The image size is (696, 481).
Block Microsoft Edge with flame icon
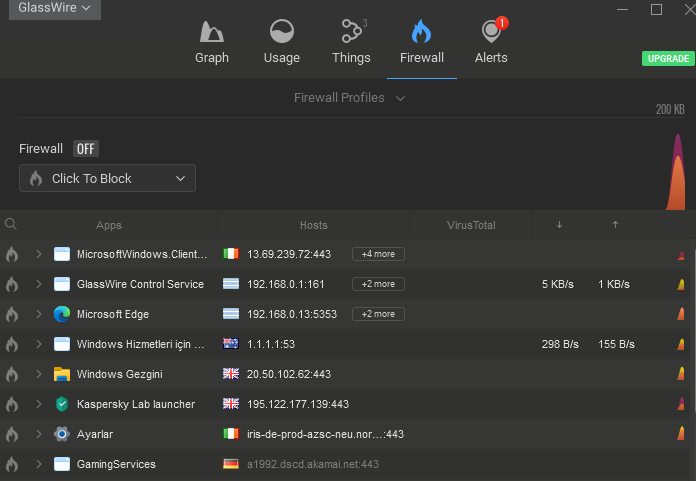(x=12, y=314)
